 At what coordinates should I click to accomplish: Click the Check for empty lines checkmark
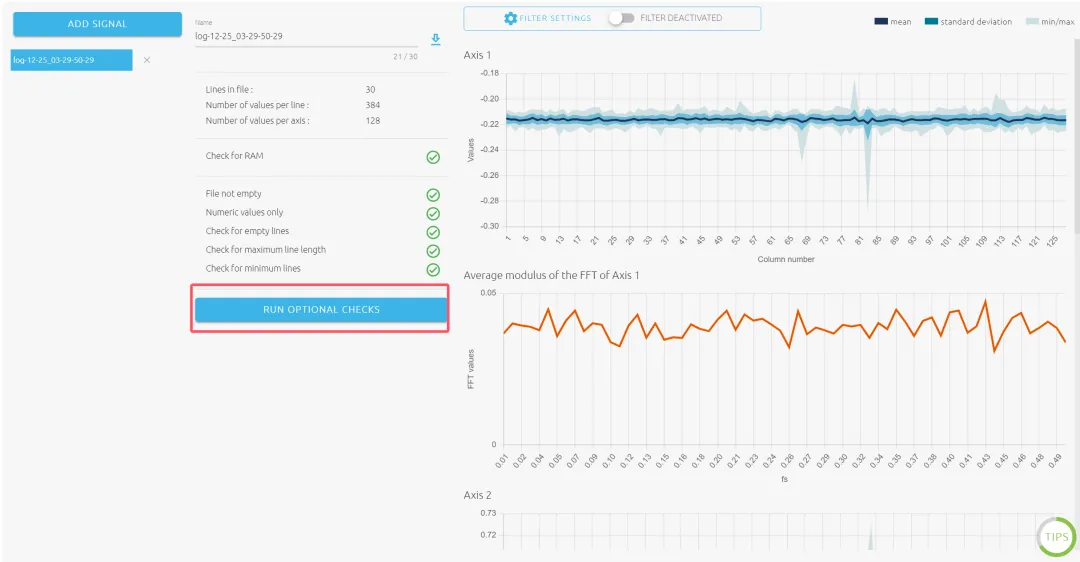(433, 232)
